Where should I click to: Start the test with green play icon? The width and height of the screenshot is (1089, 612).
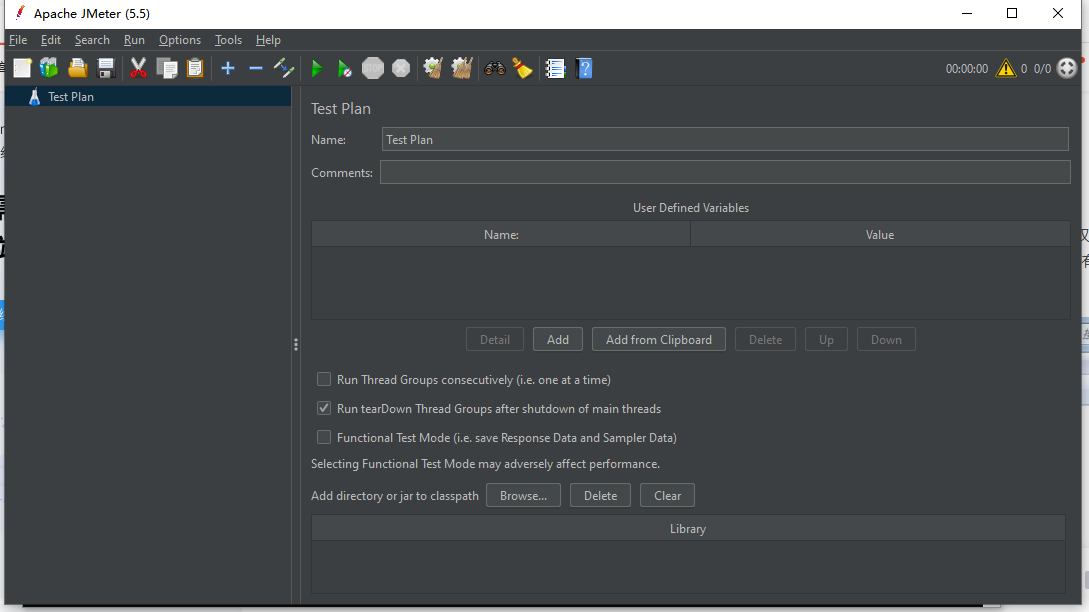317,68
